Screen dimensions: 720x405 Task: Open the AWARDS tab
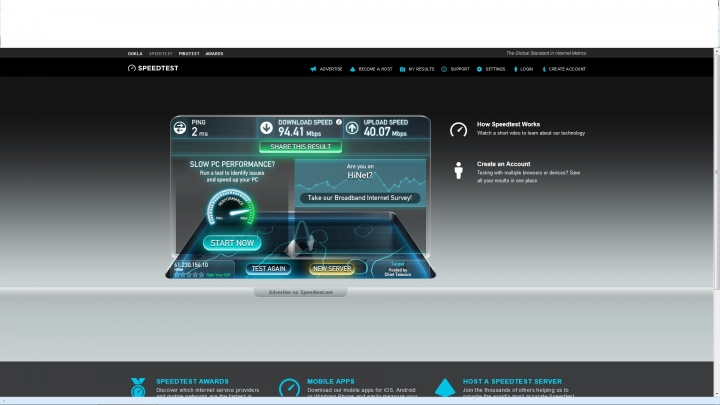[x=214, y=54]
